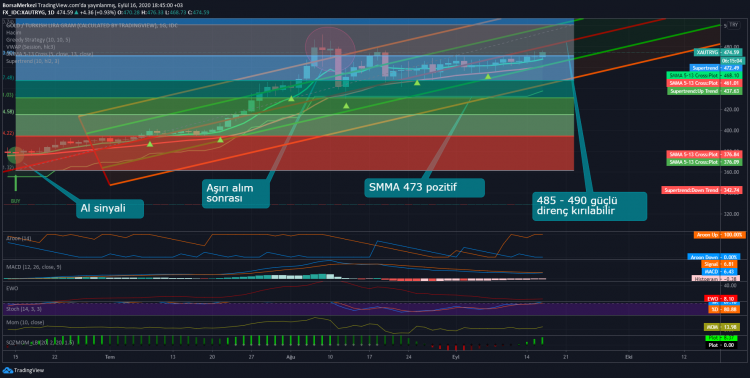
Task: Click the SMMA 5-13 Cross:Plot 376.84 tag
Action: point(704,154)
